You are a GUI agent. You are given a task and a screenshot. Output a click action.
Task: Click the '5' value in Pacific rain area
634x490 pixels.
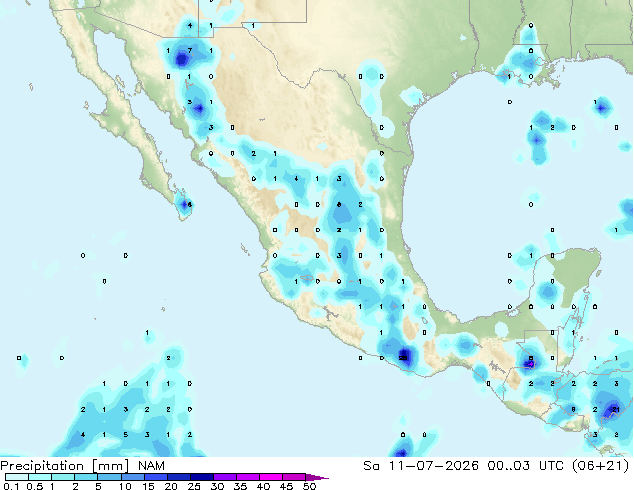click(x=126, y=435)
